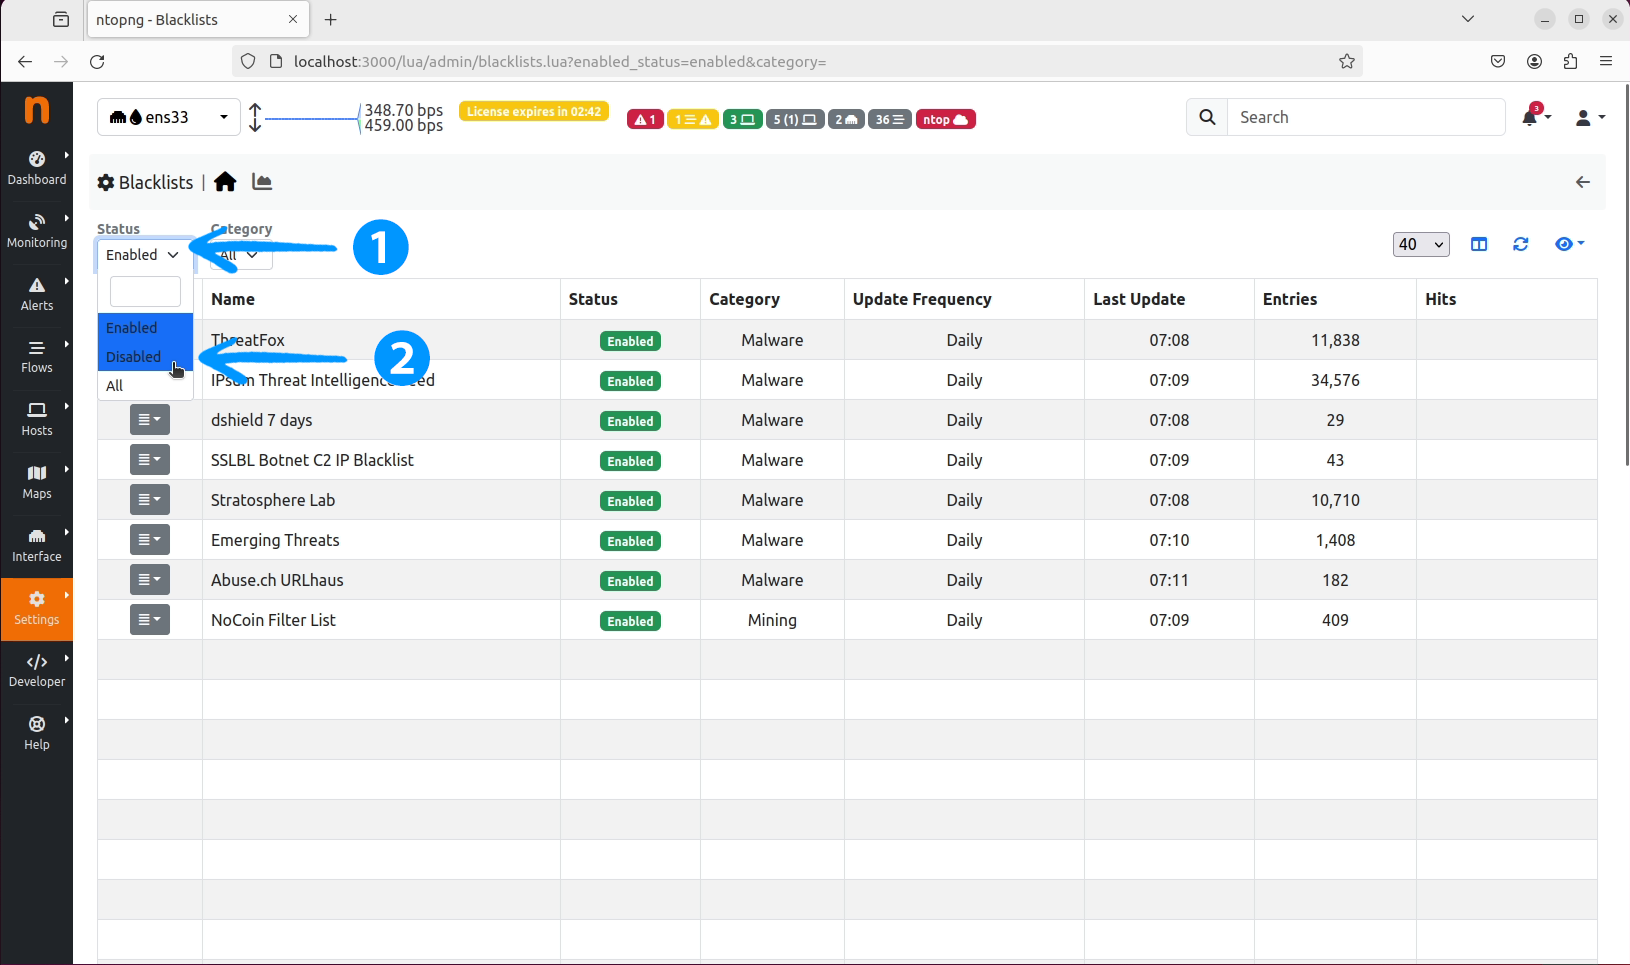Open the blacklists chart icon
1630x965 pixels.
[262, 182]
